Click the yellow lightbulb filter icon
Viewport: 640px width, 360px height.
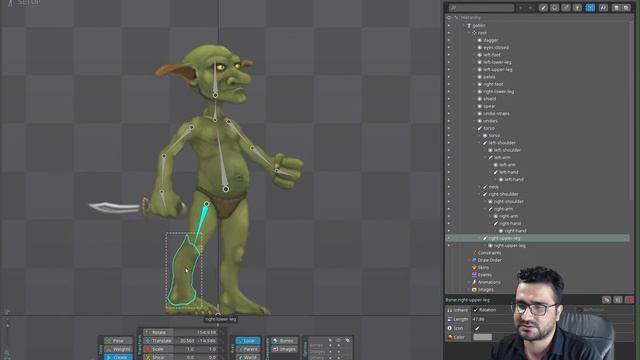(577, 8)
